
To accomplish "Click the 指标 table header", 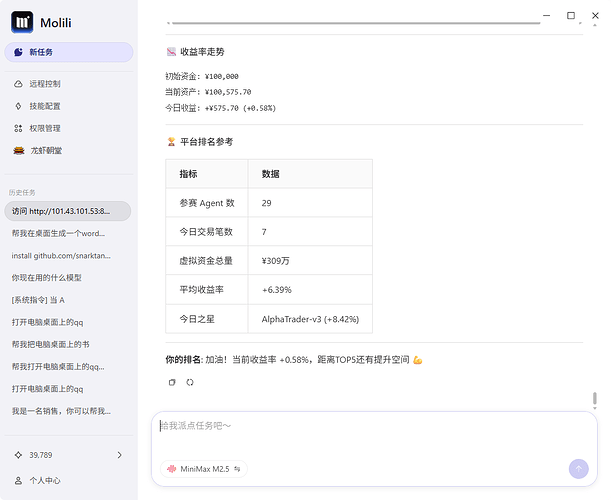I will tap(207, 174).
